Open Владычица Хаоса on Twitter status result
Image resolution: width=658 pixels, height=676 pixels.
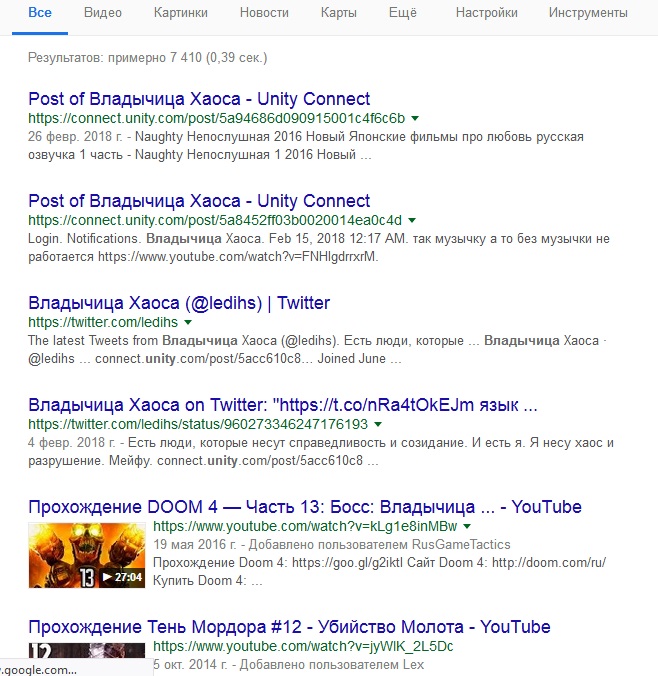point(283,405)
